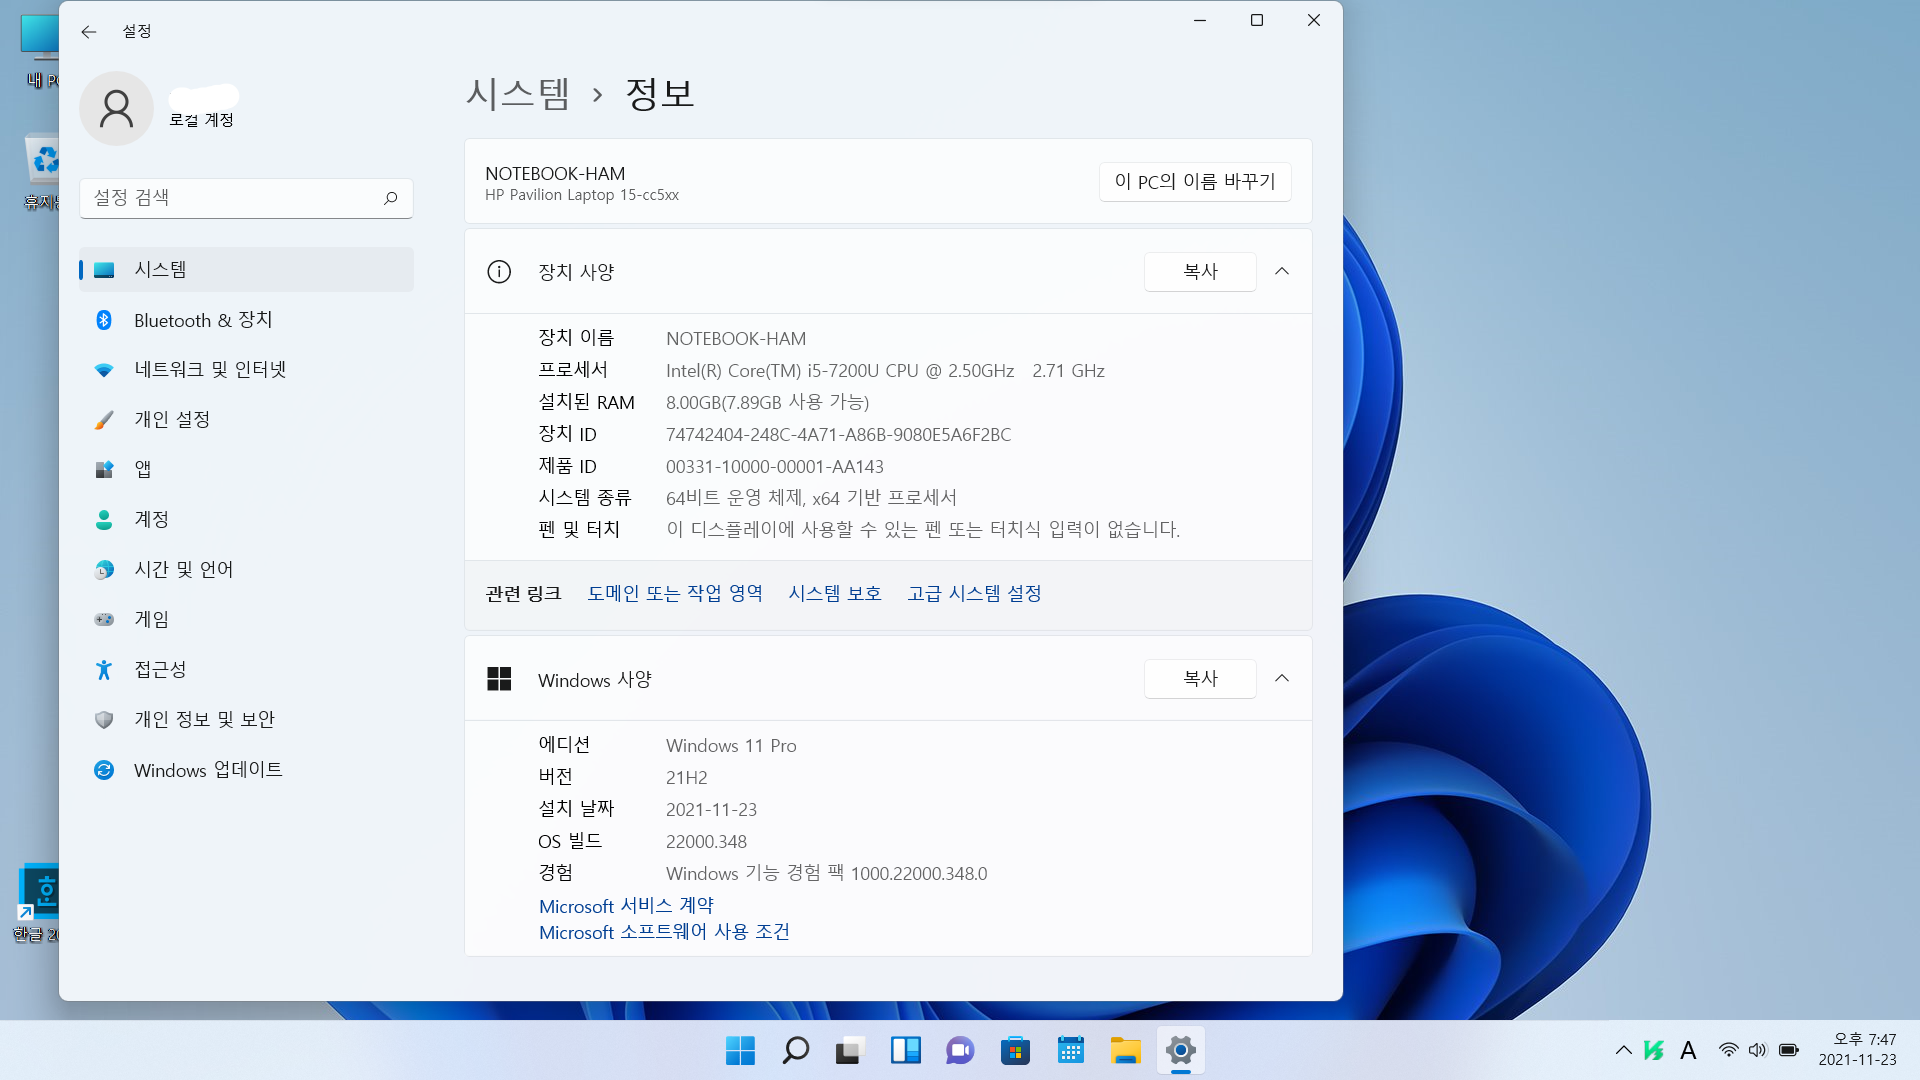Select the 개인 정보 및 보안 shield icon

[x=104, y=720]
